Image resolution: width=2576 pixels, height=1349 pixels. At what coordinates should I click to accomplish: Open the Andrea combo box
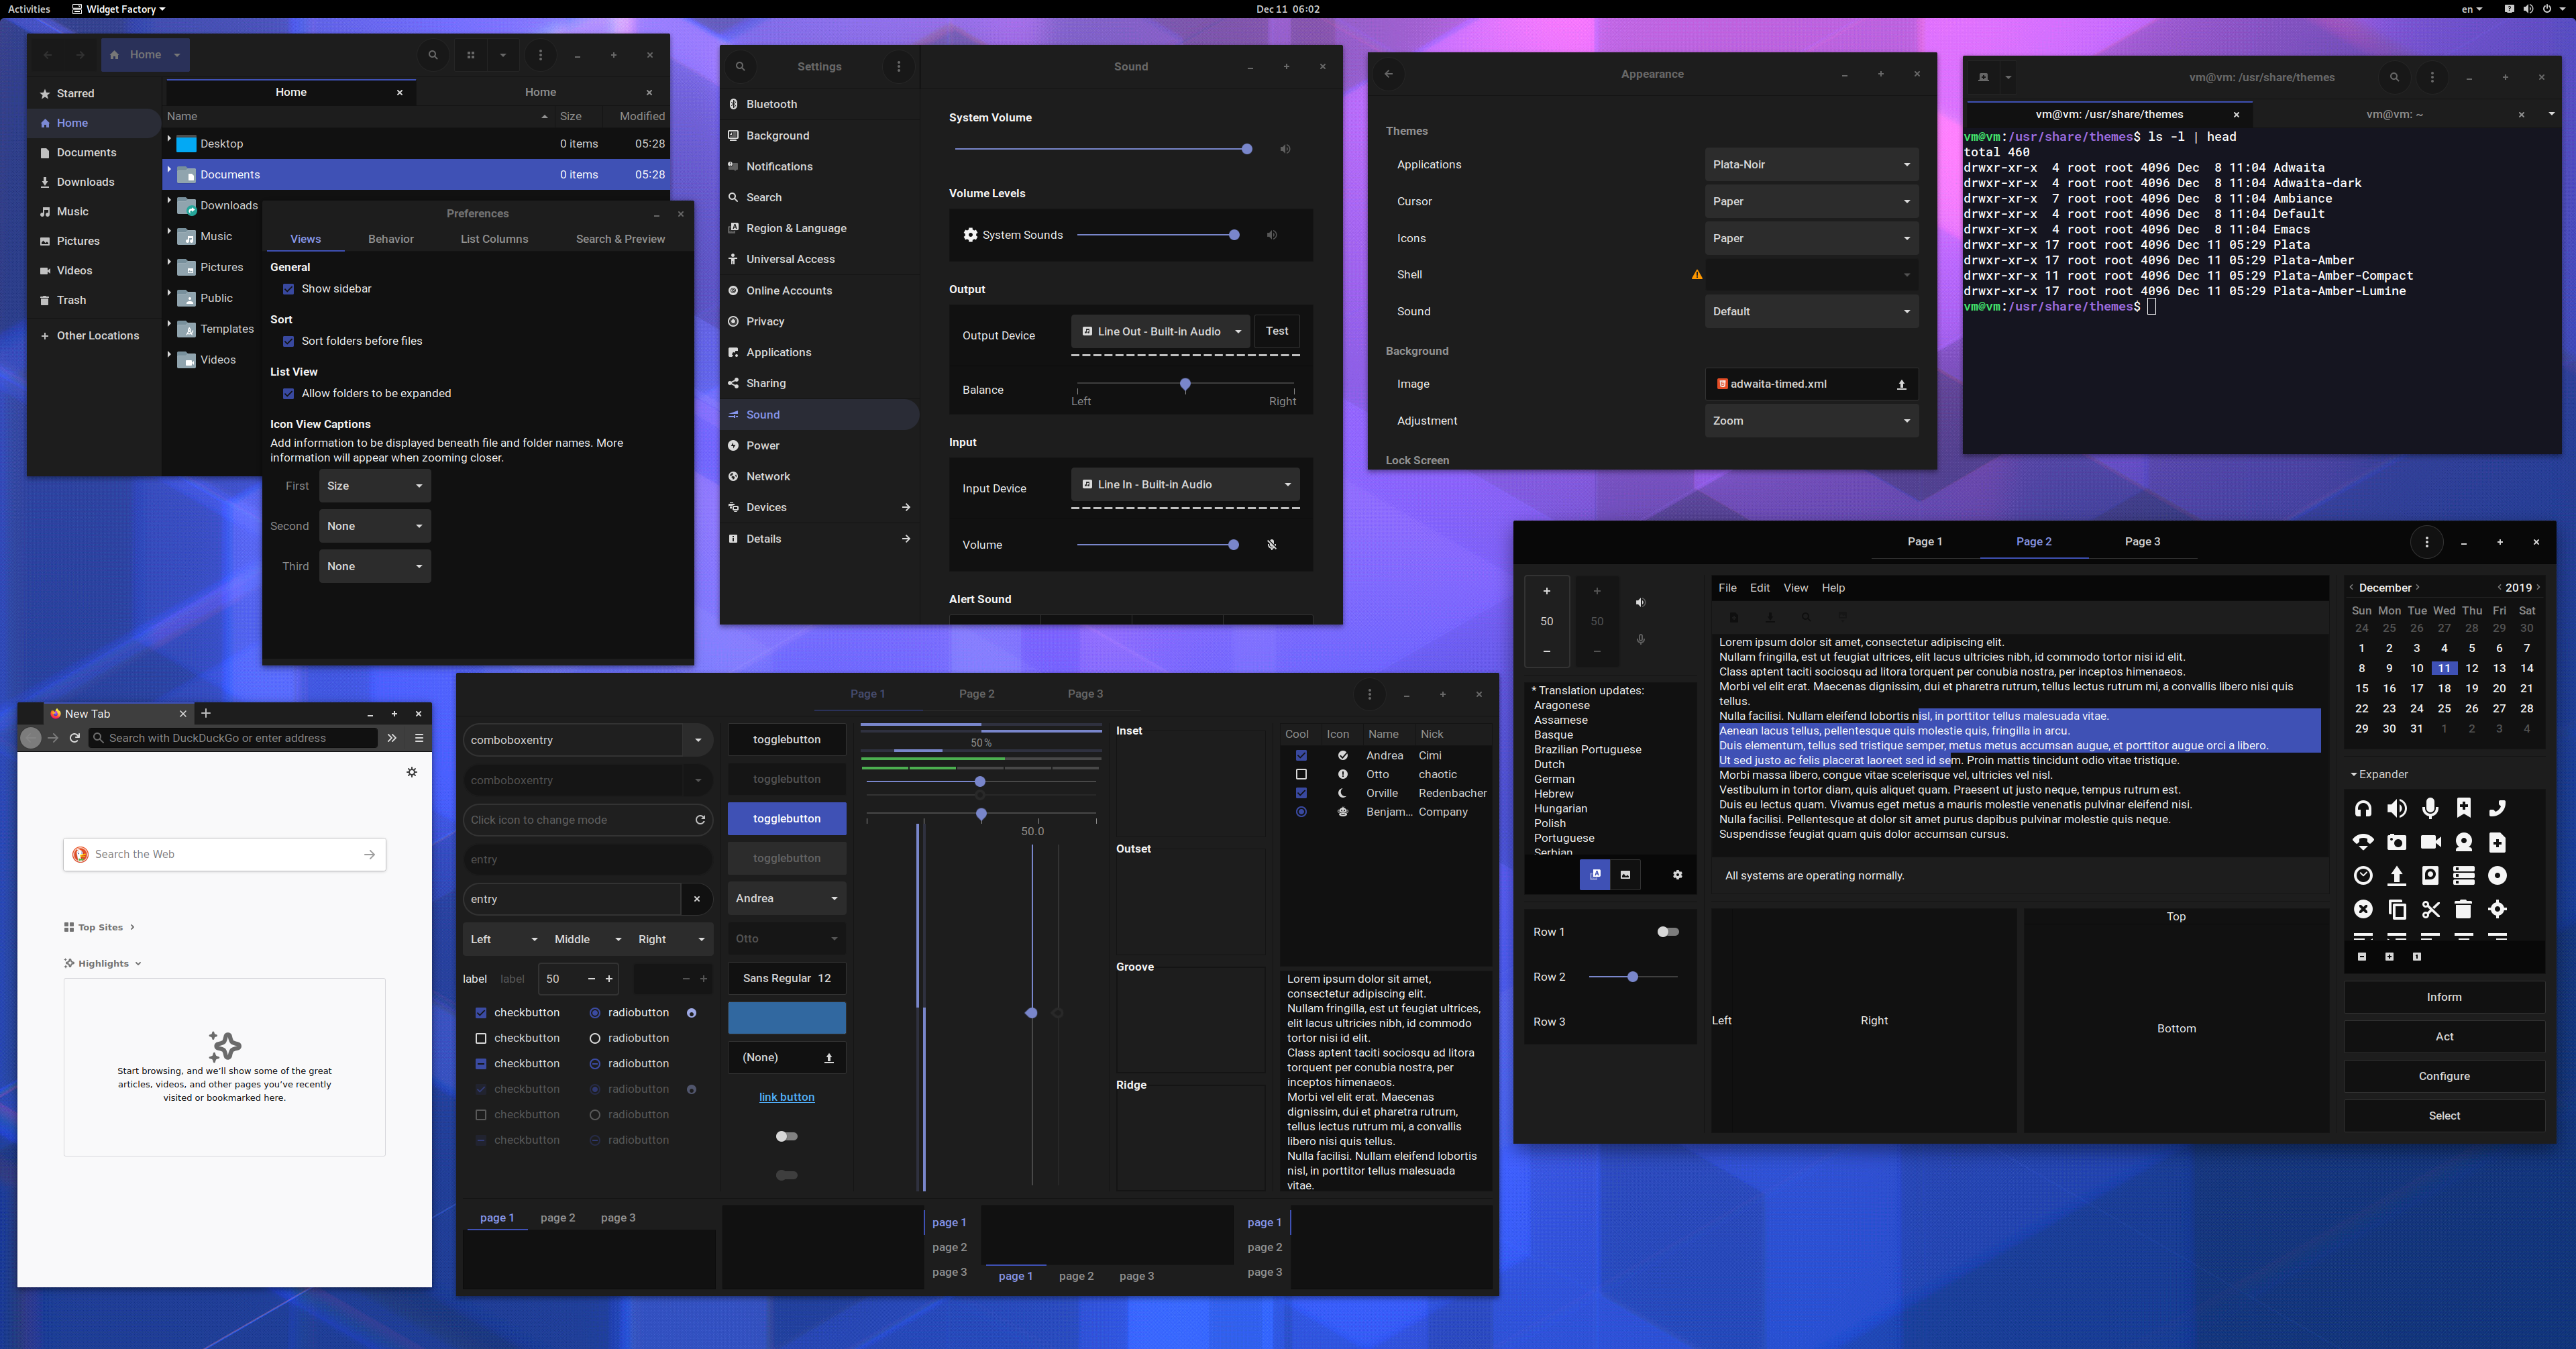(787, 898)
